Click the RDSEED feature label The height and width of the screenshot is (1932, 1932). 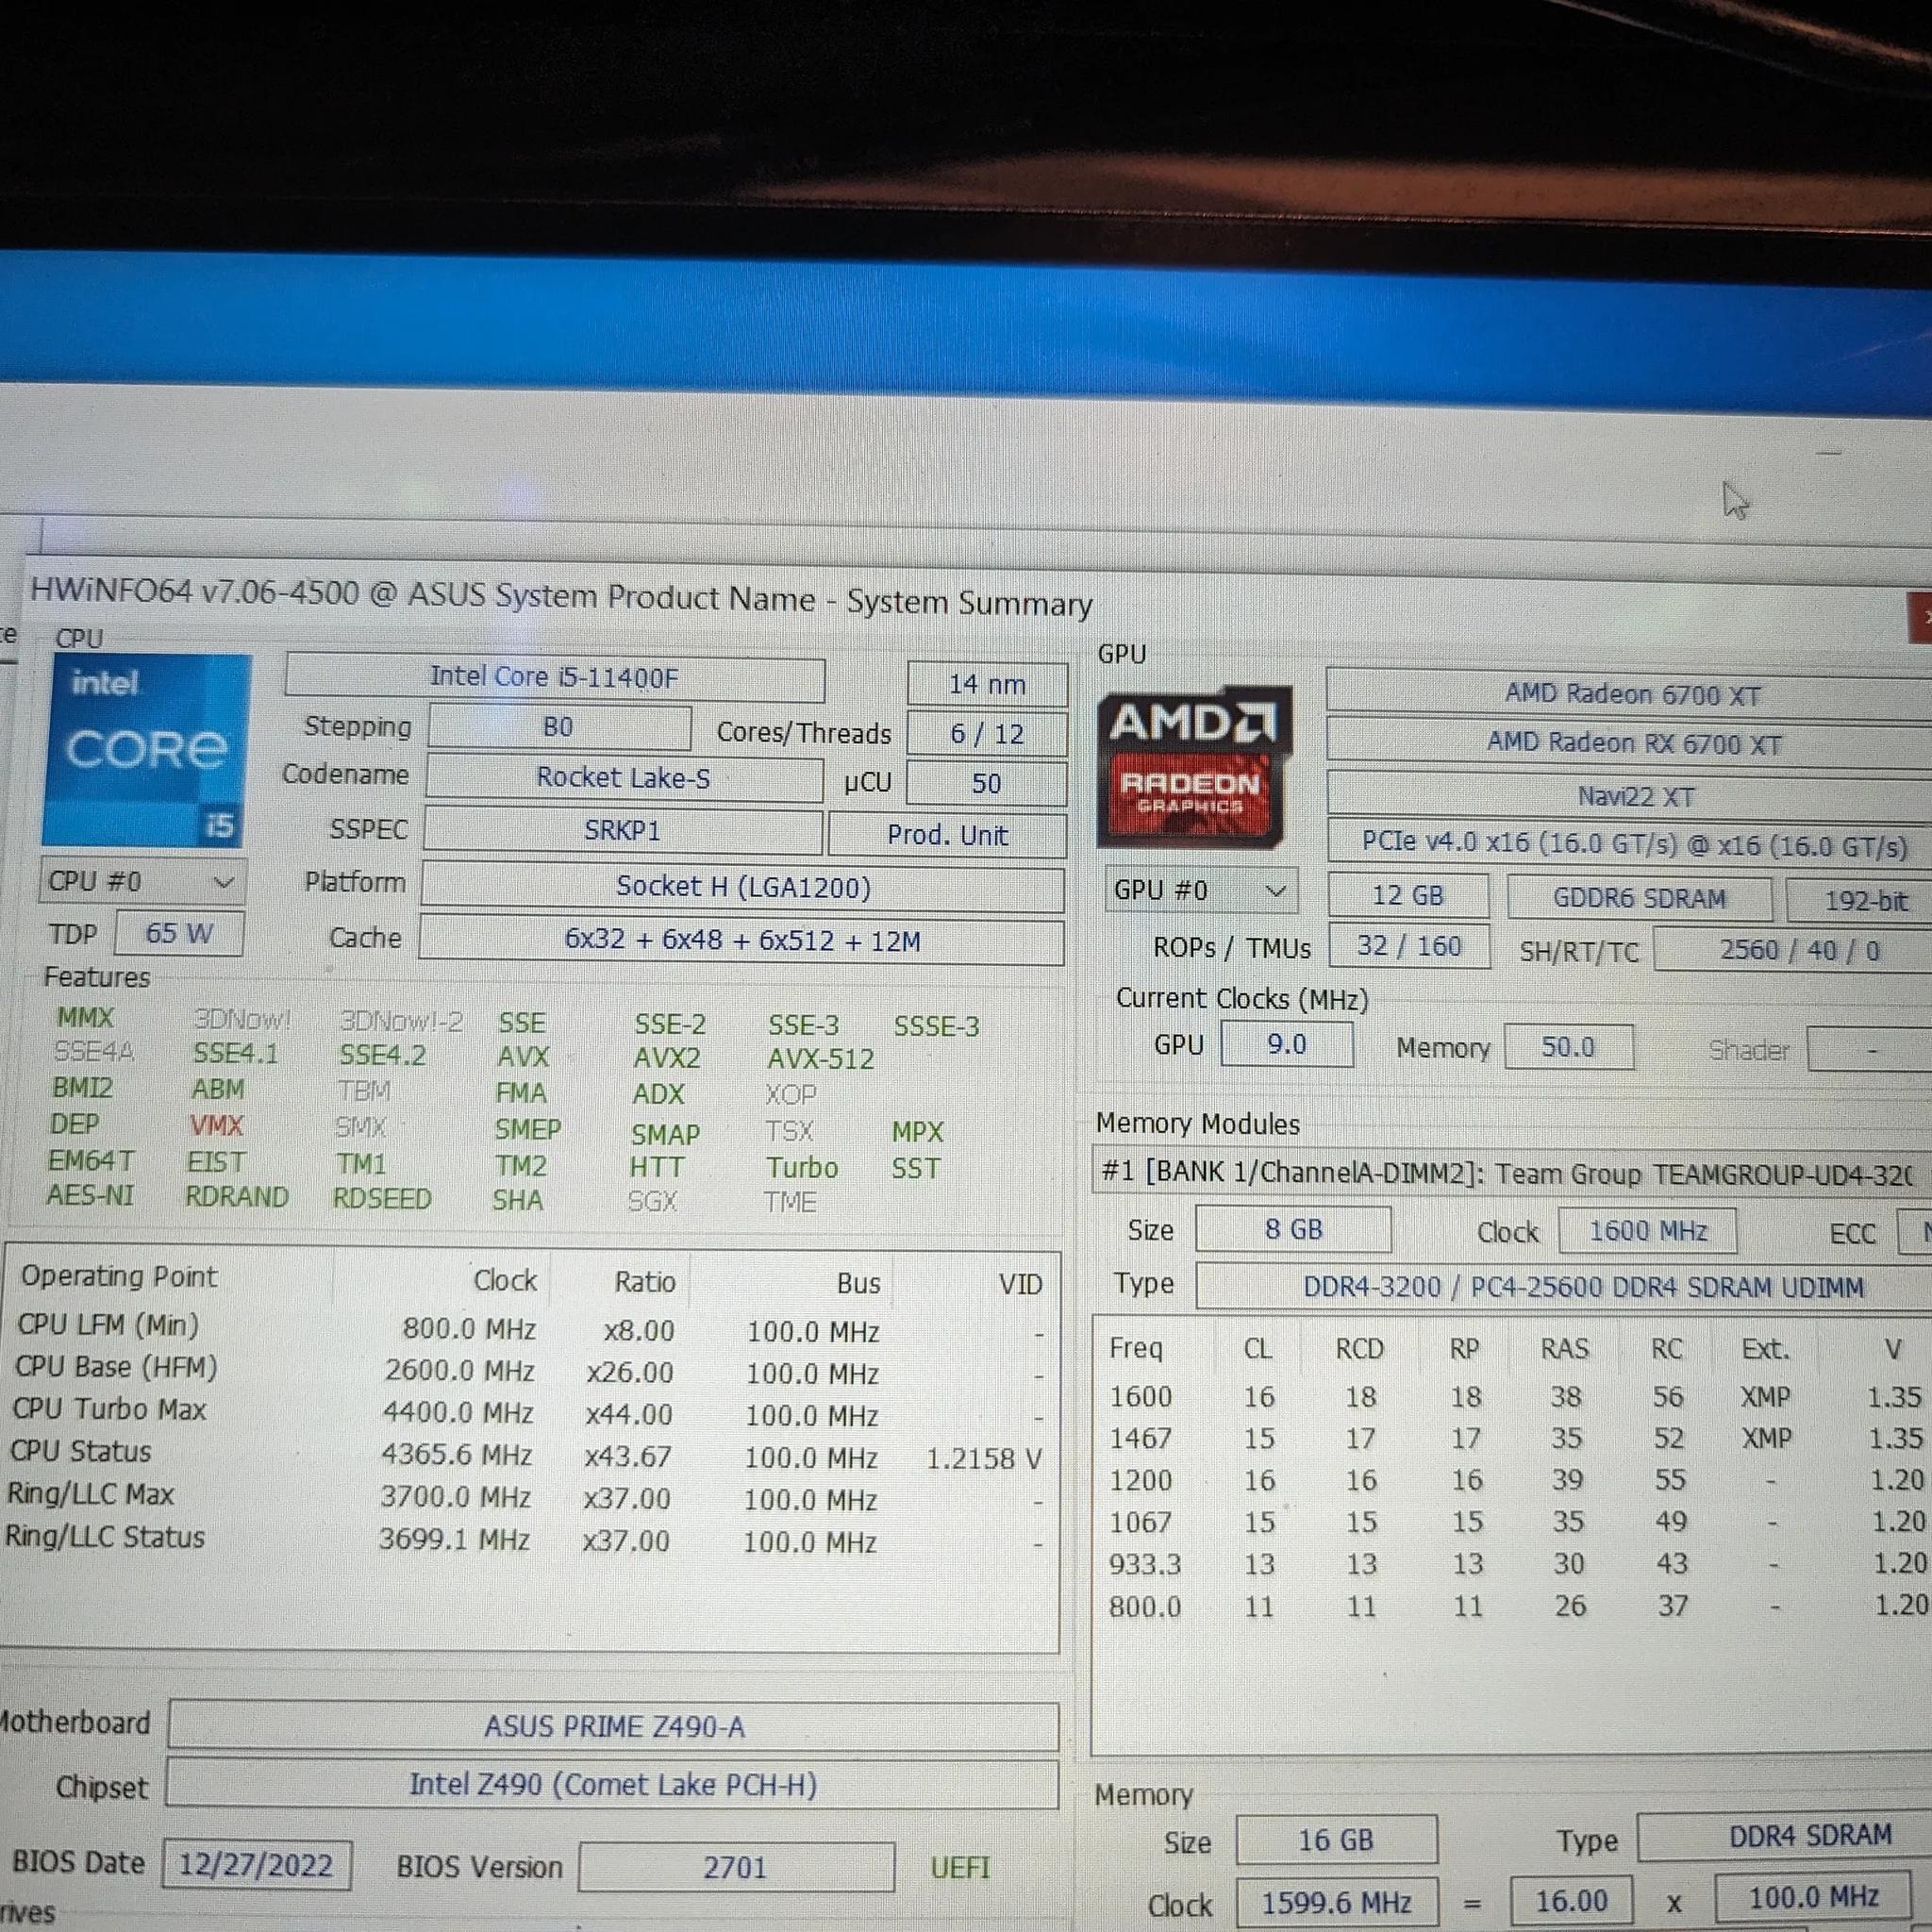point(382,1198)
